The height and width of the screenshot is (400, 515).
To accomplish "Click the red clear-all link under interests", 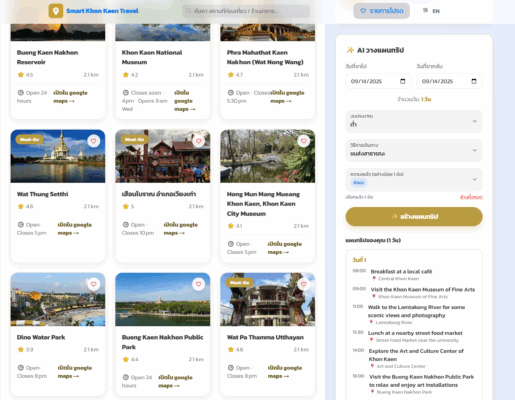I will point(471,197).
